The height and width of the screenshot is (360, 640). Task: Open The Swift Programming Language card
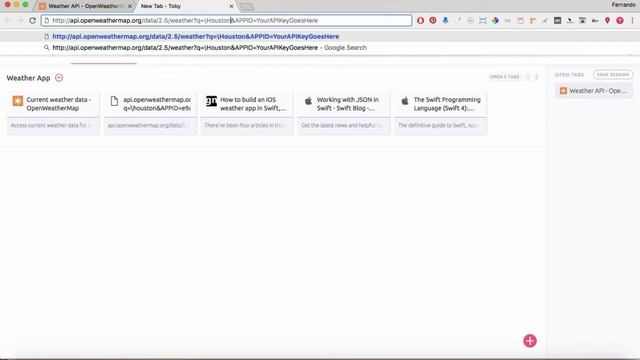pyautogui.click(x=440, y=113)
